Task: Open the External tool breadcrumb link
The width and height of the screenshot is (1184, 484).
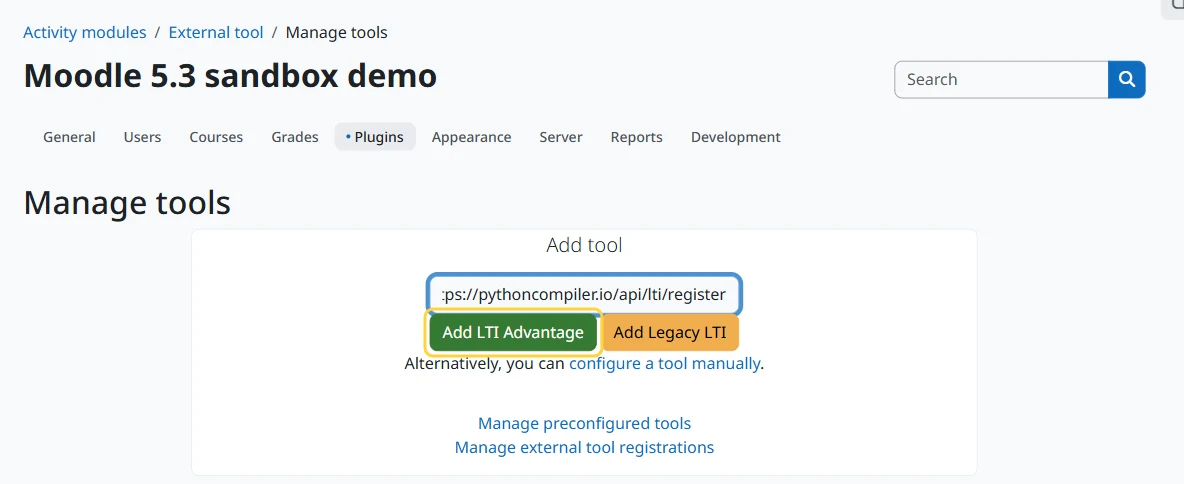Action: 216,32
